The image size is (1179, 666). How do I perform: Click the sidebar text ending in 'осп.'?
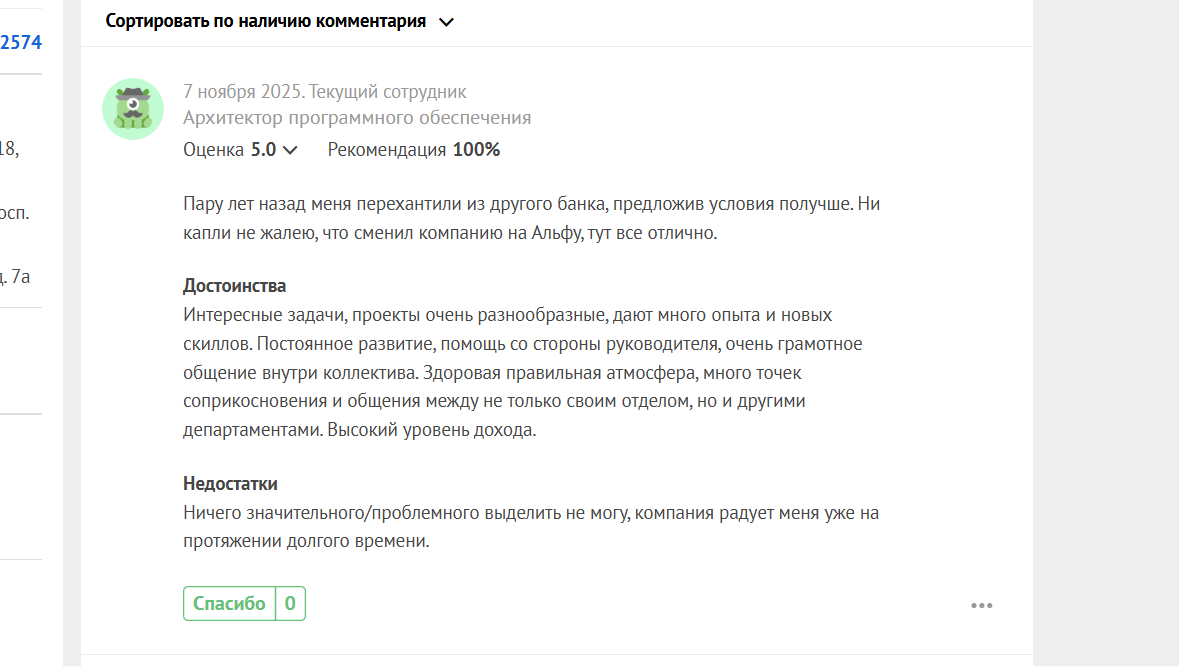(14, 213)
